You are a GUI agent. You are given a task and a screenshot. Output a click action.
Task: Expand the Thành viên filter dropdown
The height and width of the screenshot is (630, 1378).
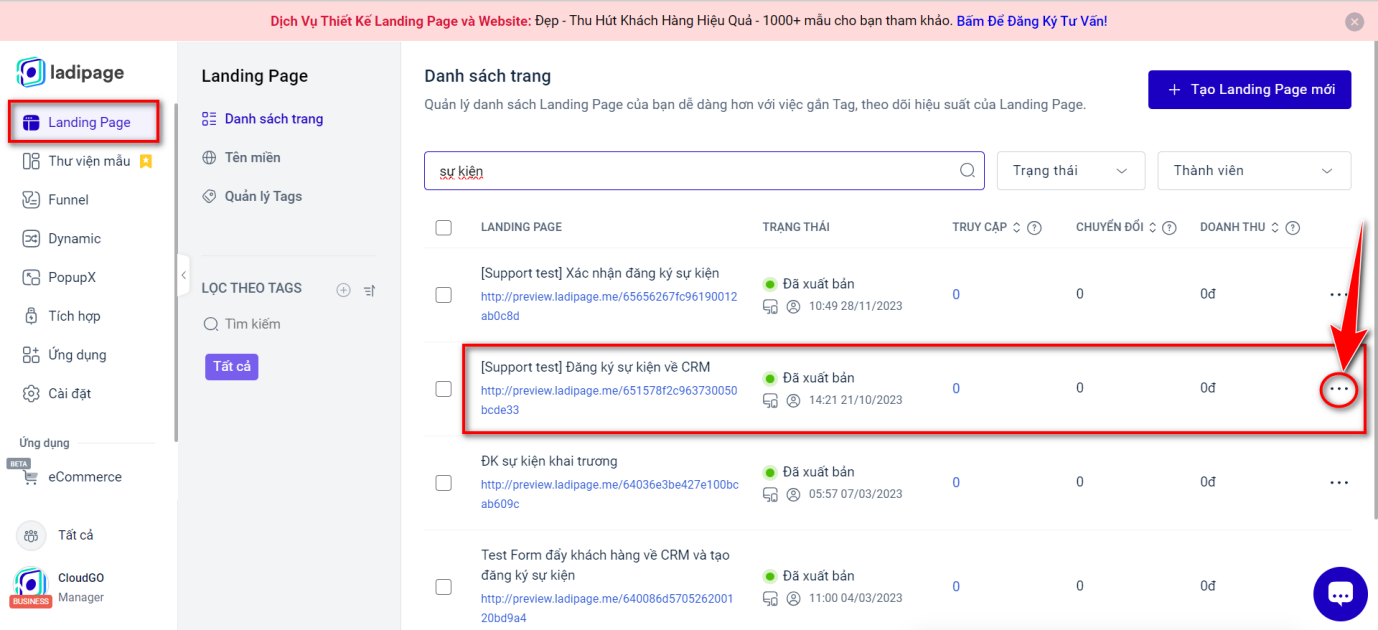coord(1253,171)
